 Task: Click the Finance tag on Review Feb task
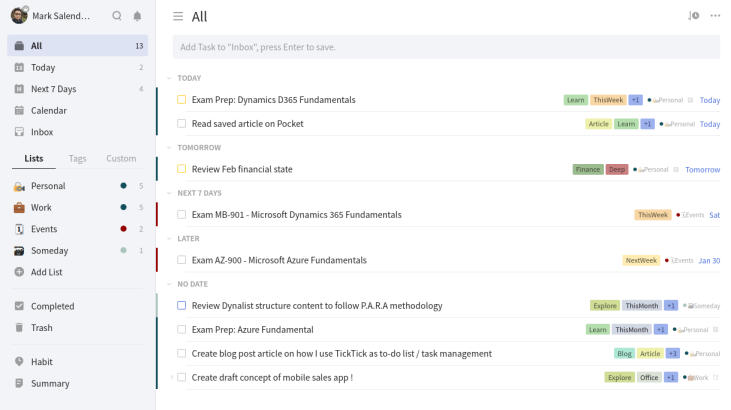tap(587, 169)
